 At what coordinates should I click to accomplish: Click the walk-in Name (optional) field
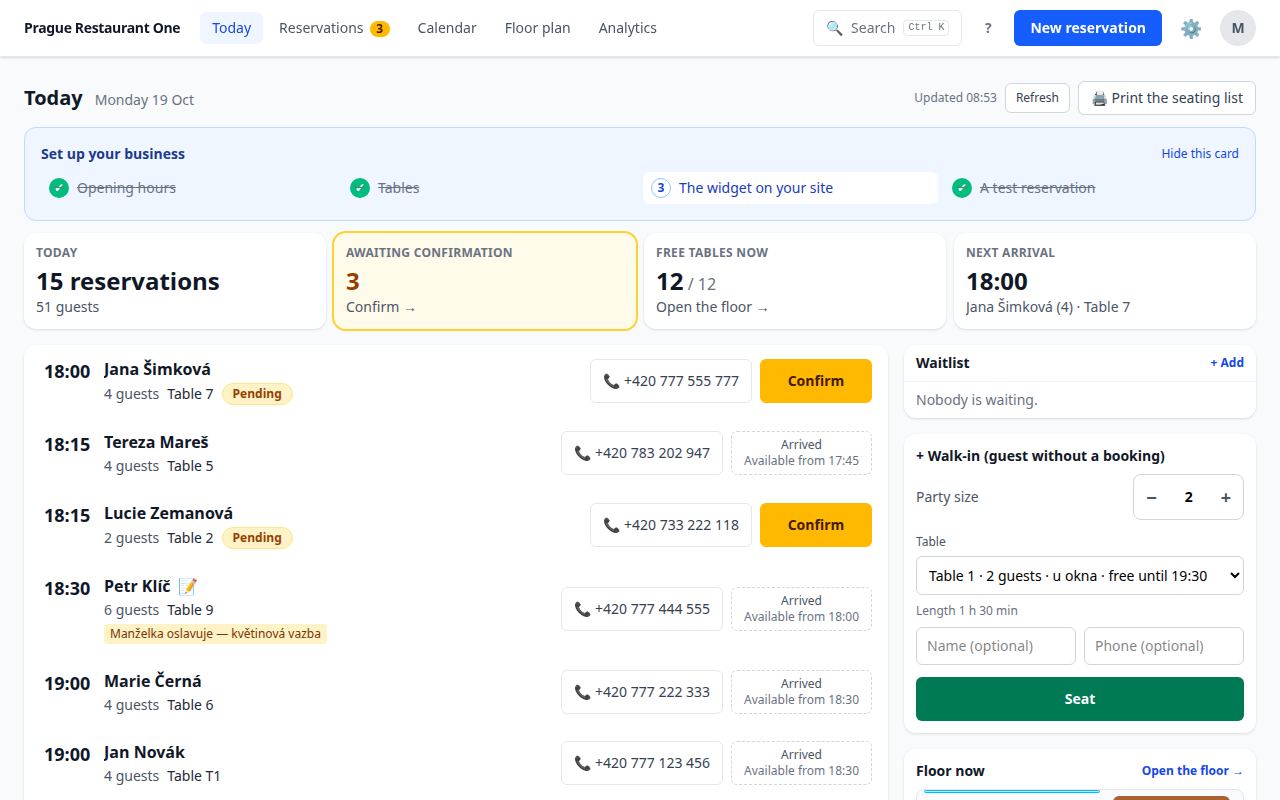coord(996,646)
